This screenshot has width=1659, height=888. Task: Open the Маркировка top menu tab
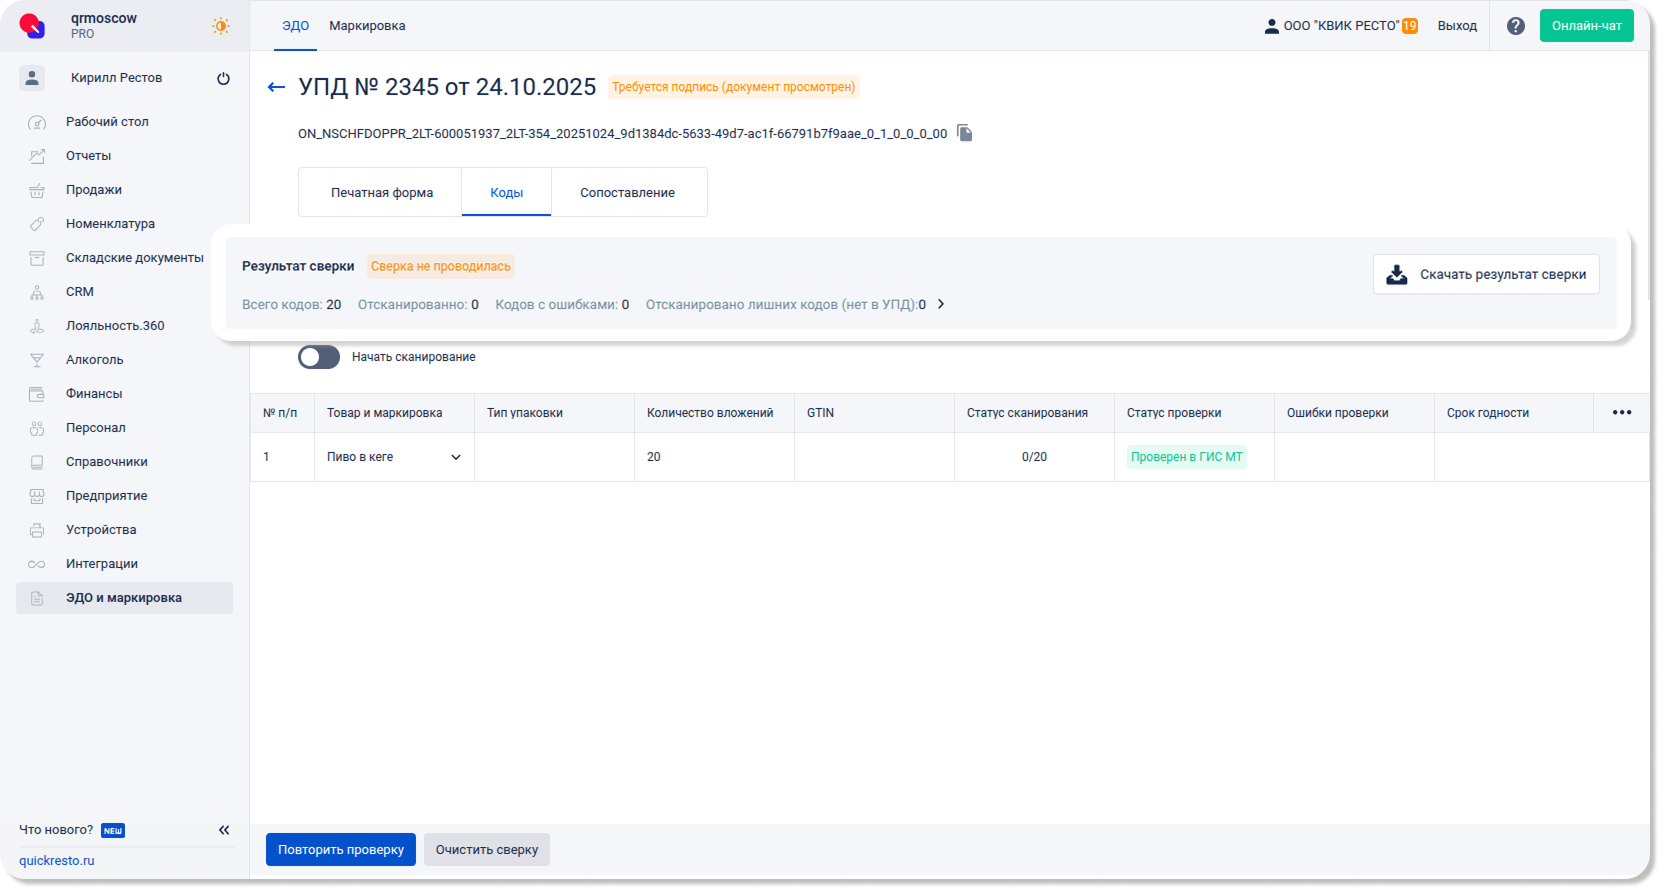[x=367, y=26]
